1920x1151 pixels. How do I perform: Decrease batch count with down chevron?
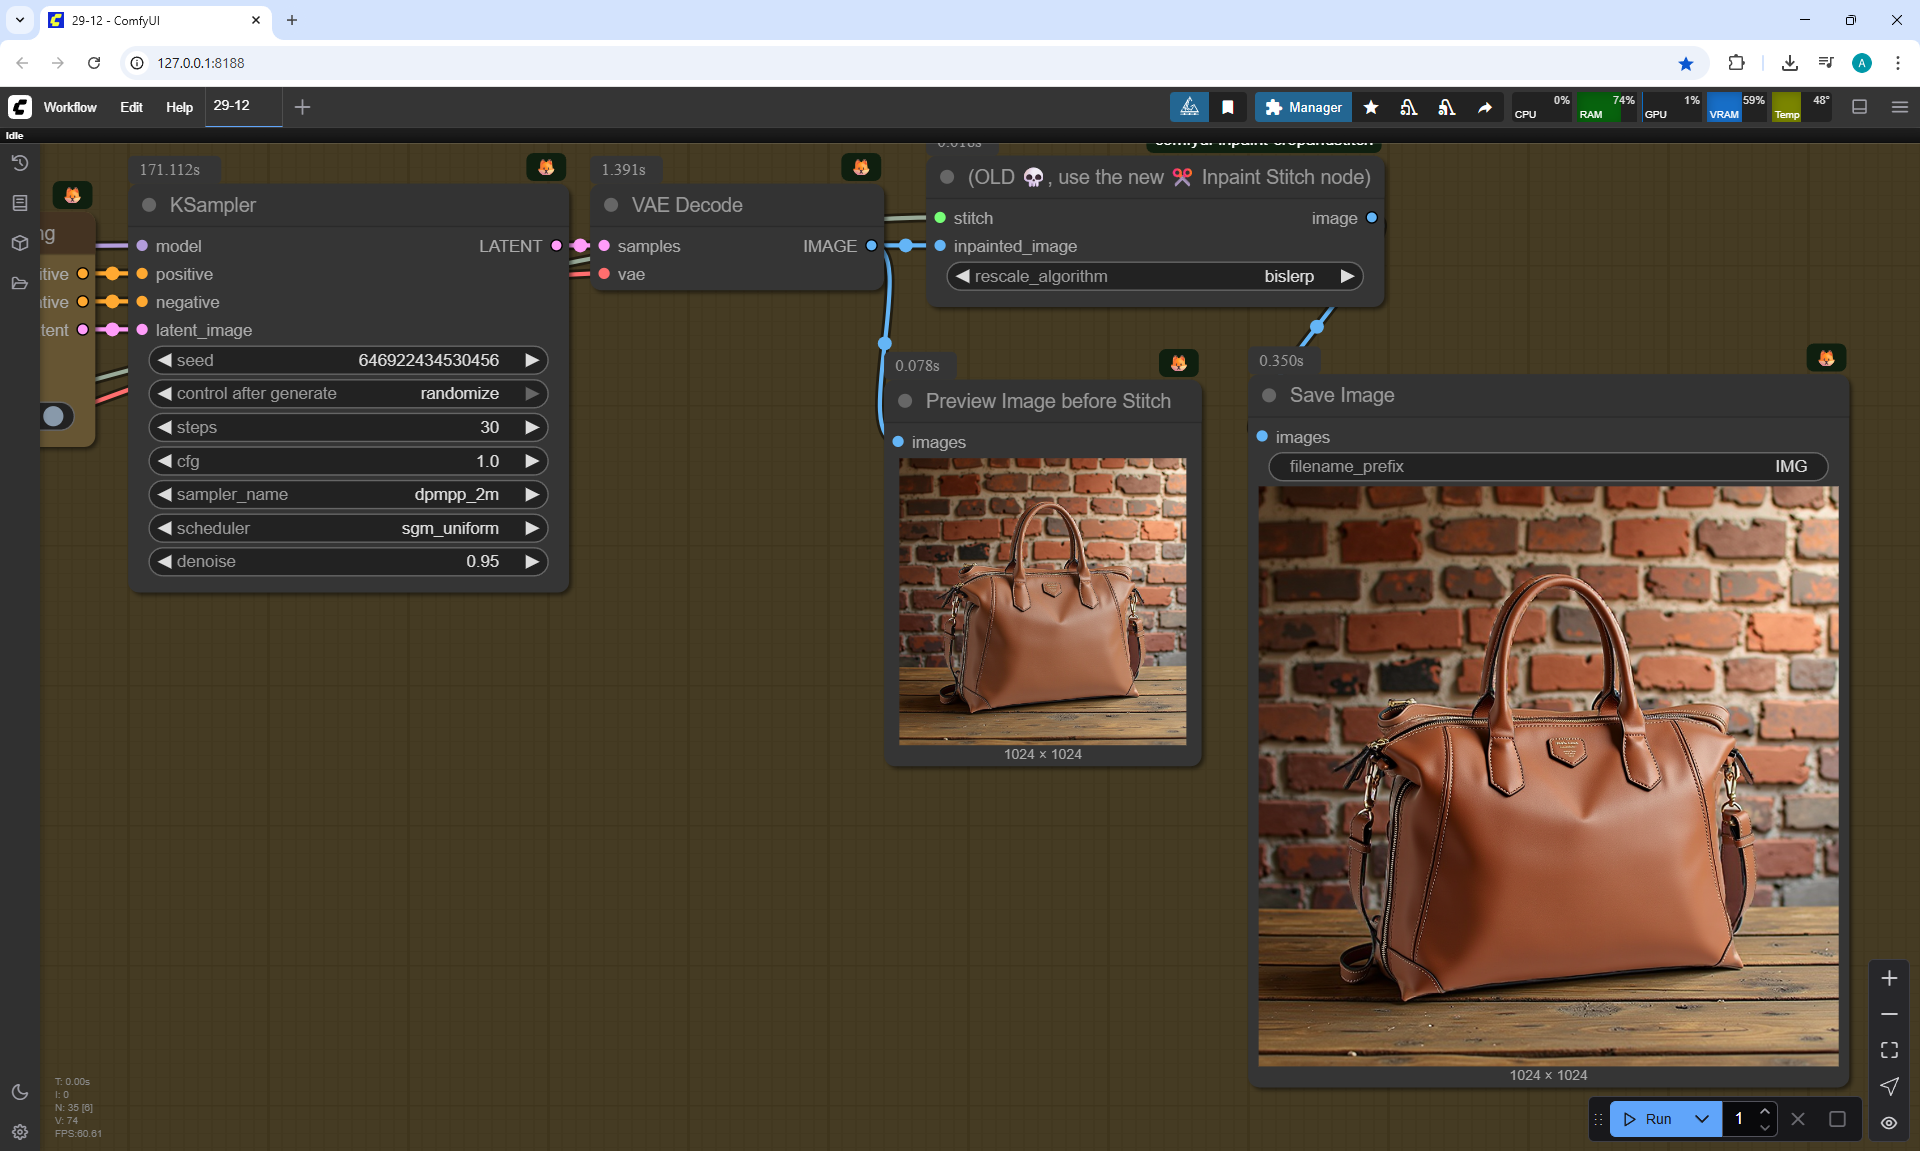[1765, 1127]
